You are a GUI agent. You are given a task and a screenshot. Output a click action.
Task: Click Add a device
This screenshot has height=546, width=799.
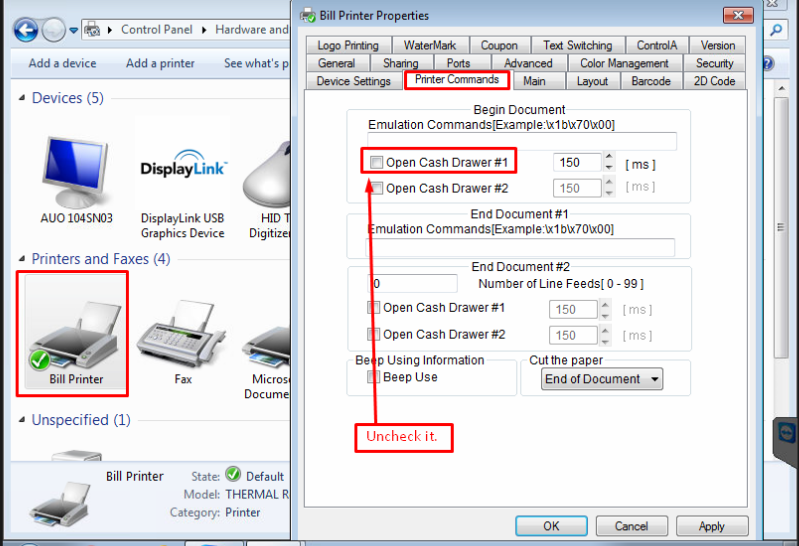click(62, 63)
